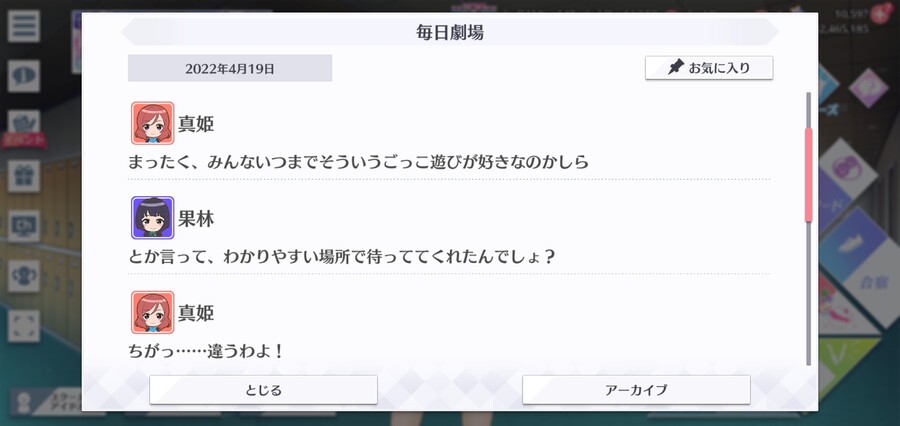Click the 毎日劇場 title banner
The height and width of the screenshot is (426, 900).
point(450,32)
